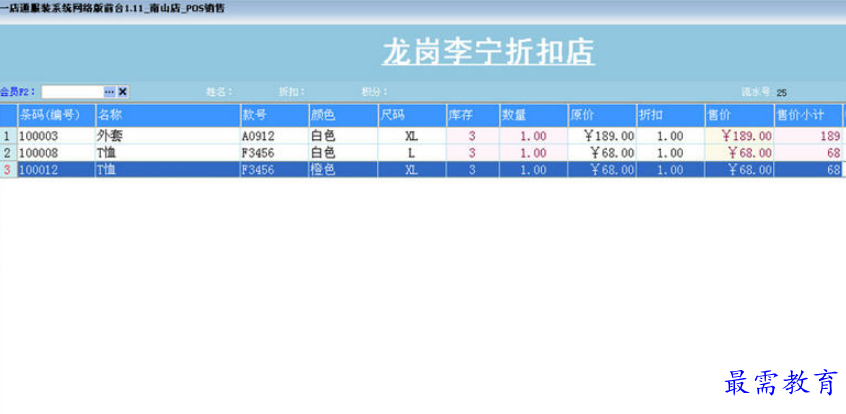The width and height of the screenshot is (846, 414).
Task: Click the 尺码 column header
Action: coord(412,115)
